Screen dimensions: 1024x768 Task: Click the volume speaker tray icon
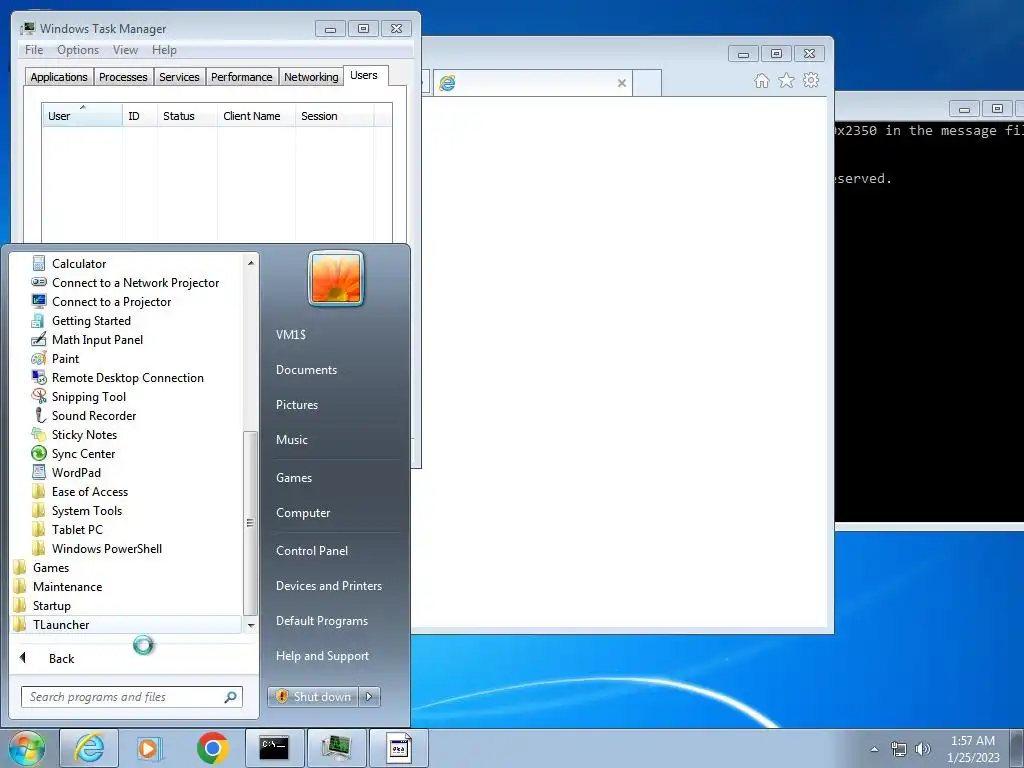coord(922,749)
